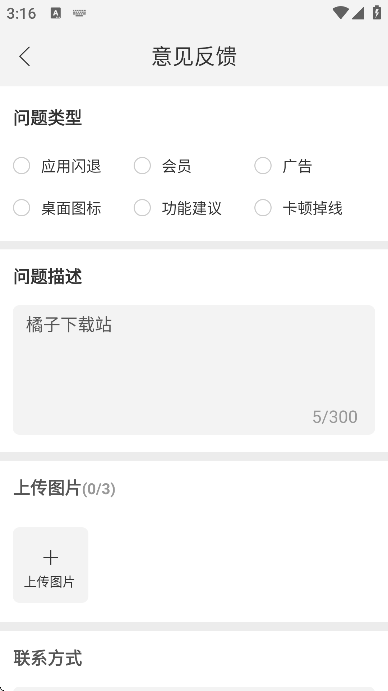388x691 pixels.
Task: Tap the plus icon to upload image
Action: pyautogui.click(x=50, y=557)
